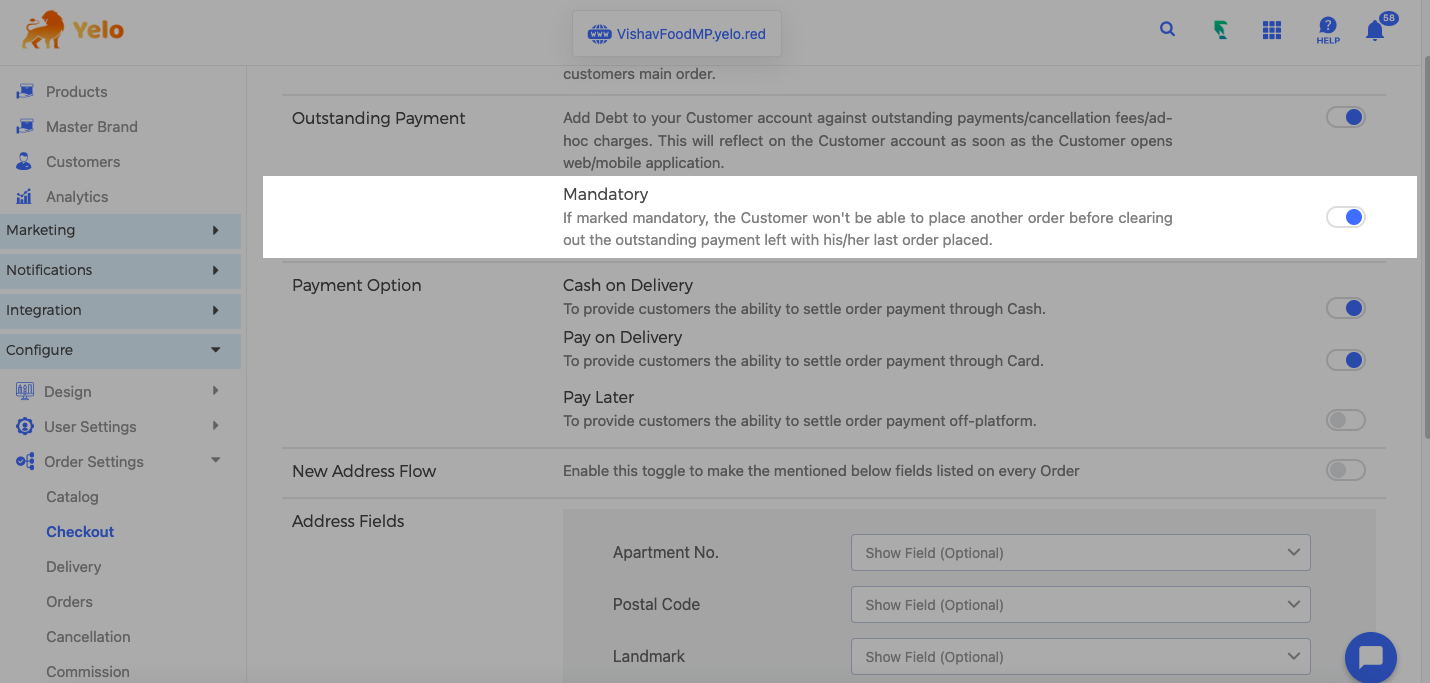Viewport: 1430px width, 683px height.
Task: Enable the Pay Later toggle
Action: point(1345,420)
